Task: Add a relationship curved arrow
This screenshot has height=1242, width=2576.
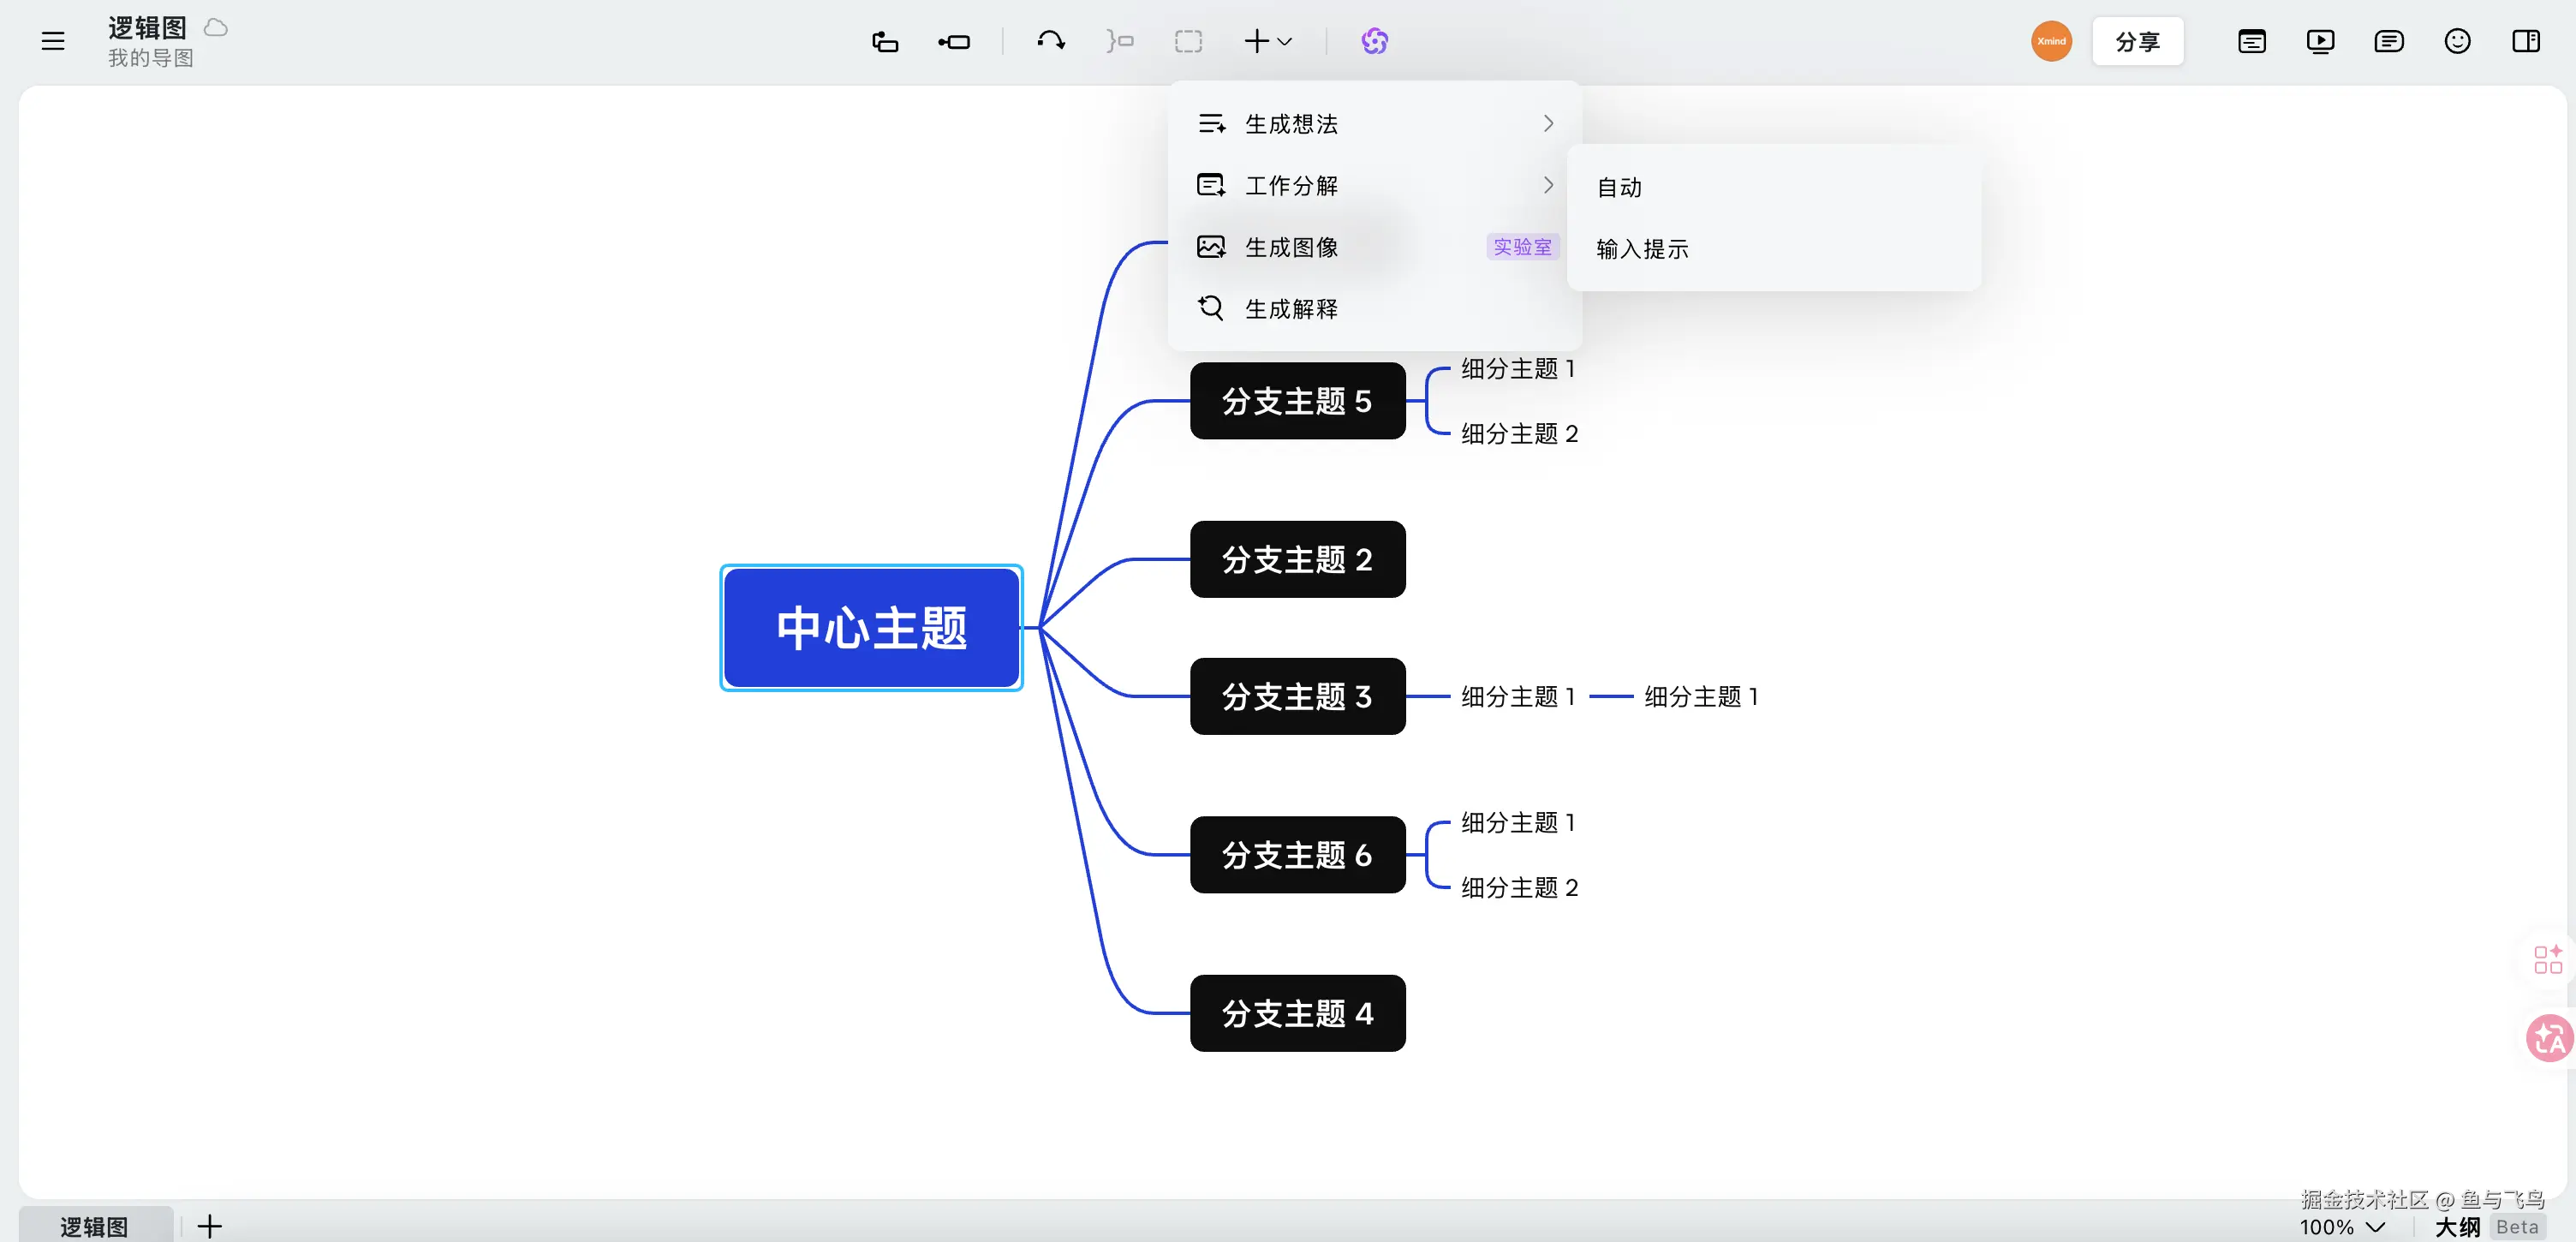Action: [x=1051, y=41]
